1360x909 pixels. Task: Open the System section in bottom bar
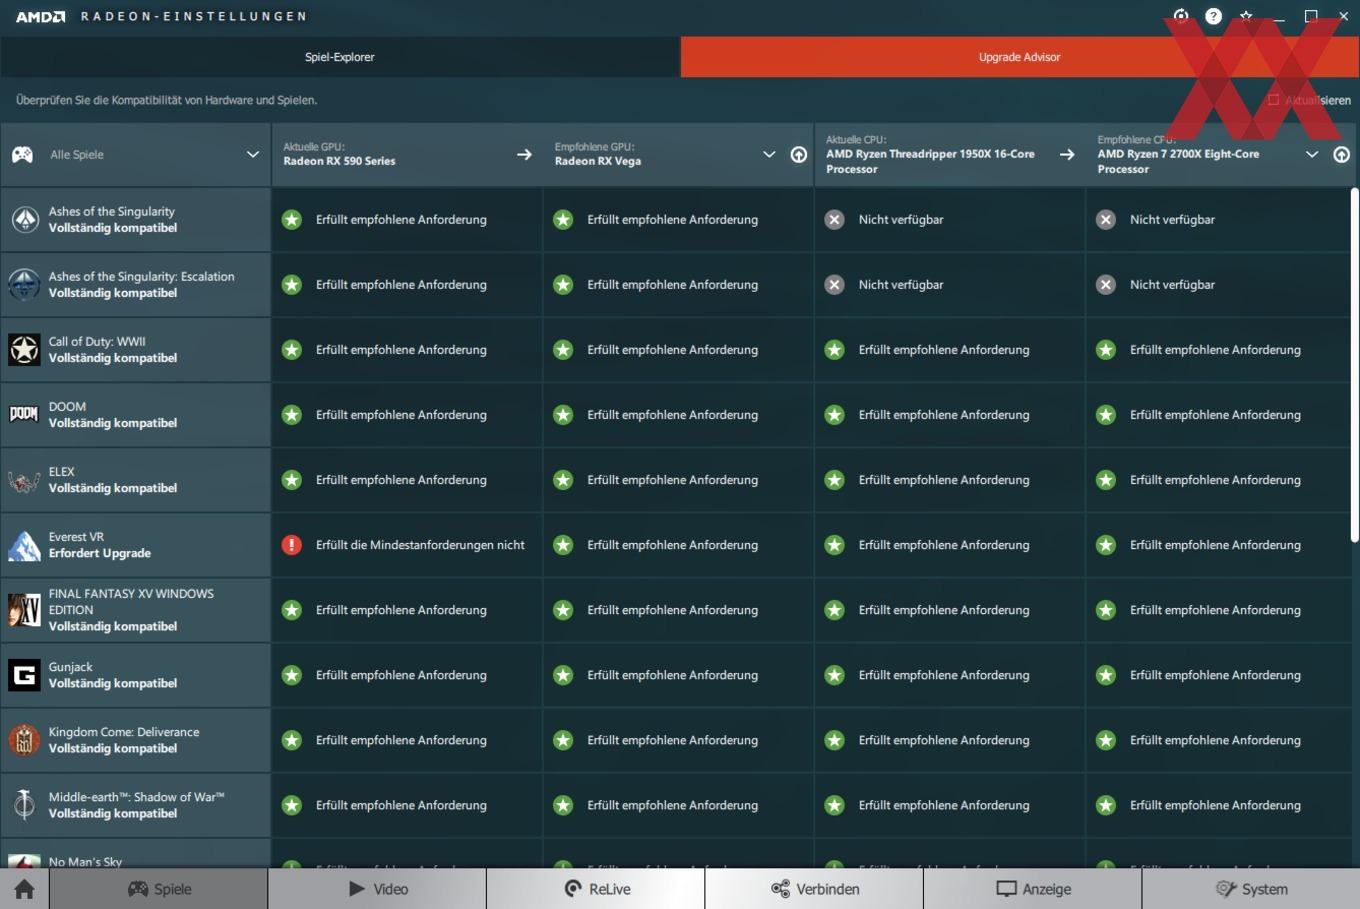(1251, 889)
